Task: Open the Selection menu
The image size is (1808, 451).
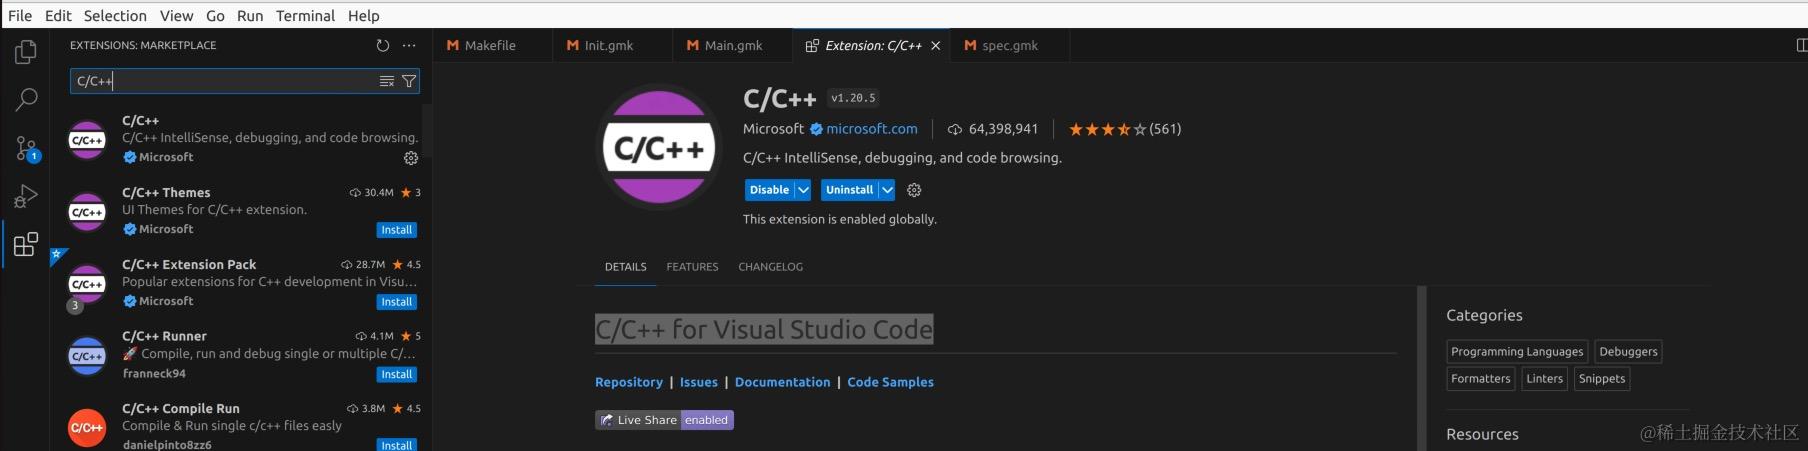Action: click(115, 16)
